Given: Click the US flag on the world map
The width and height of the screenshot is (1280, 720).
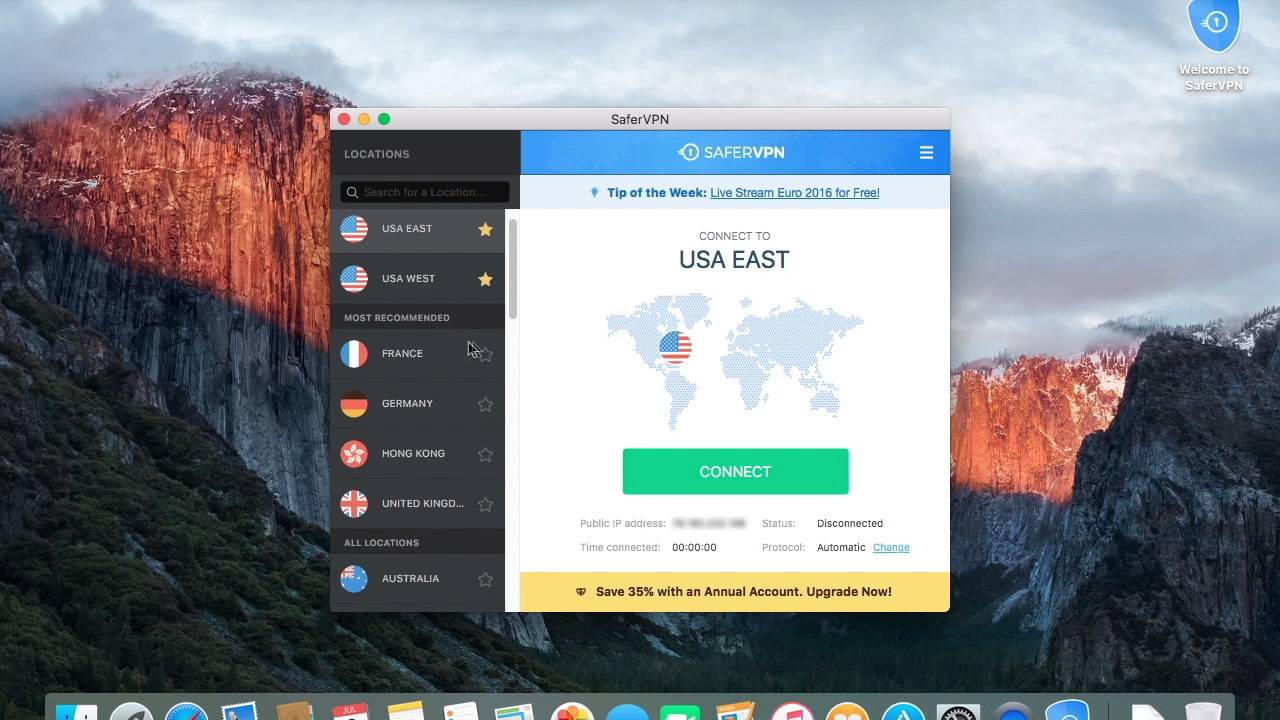Looking at the screenshot, I should tap(675, 348).
